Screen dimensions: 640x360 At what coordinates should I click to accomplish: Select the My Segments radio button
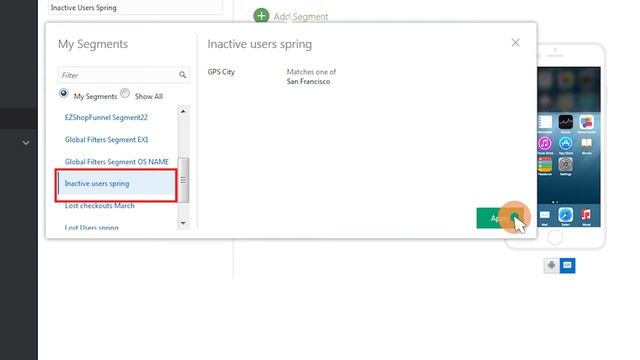(63, 93)
